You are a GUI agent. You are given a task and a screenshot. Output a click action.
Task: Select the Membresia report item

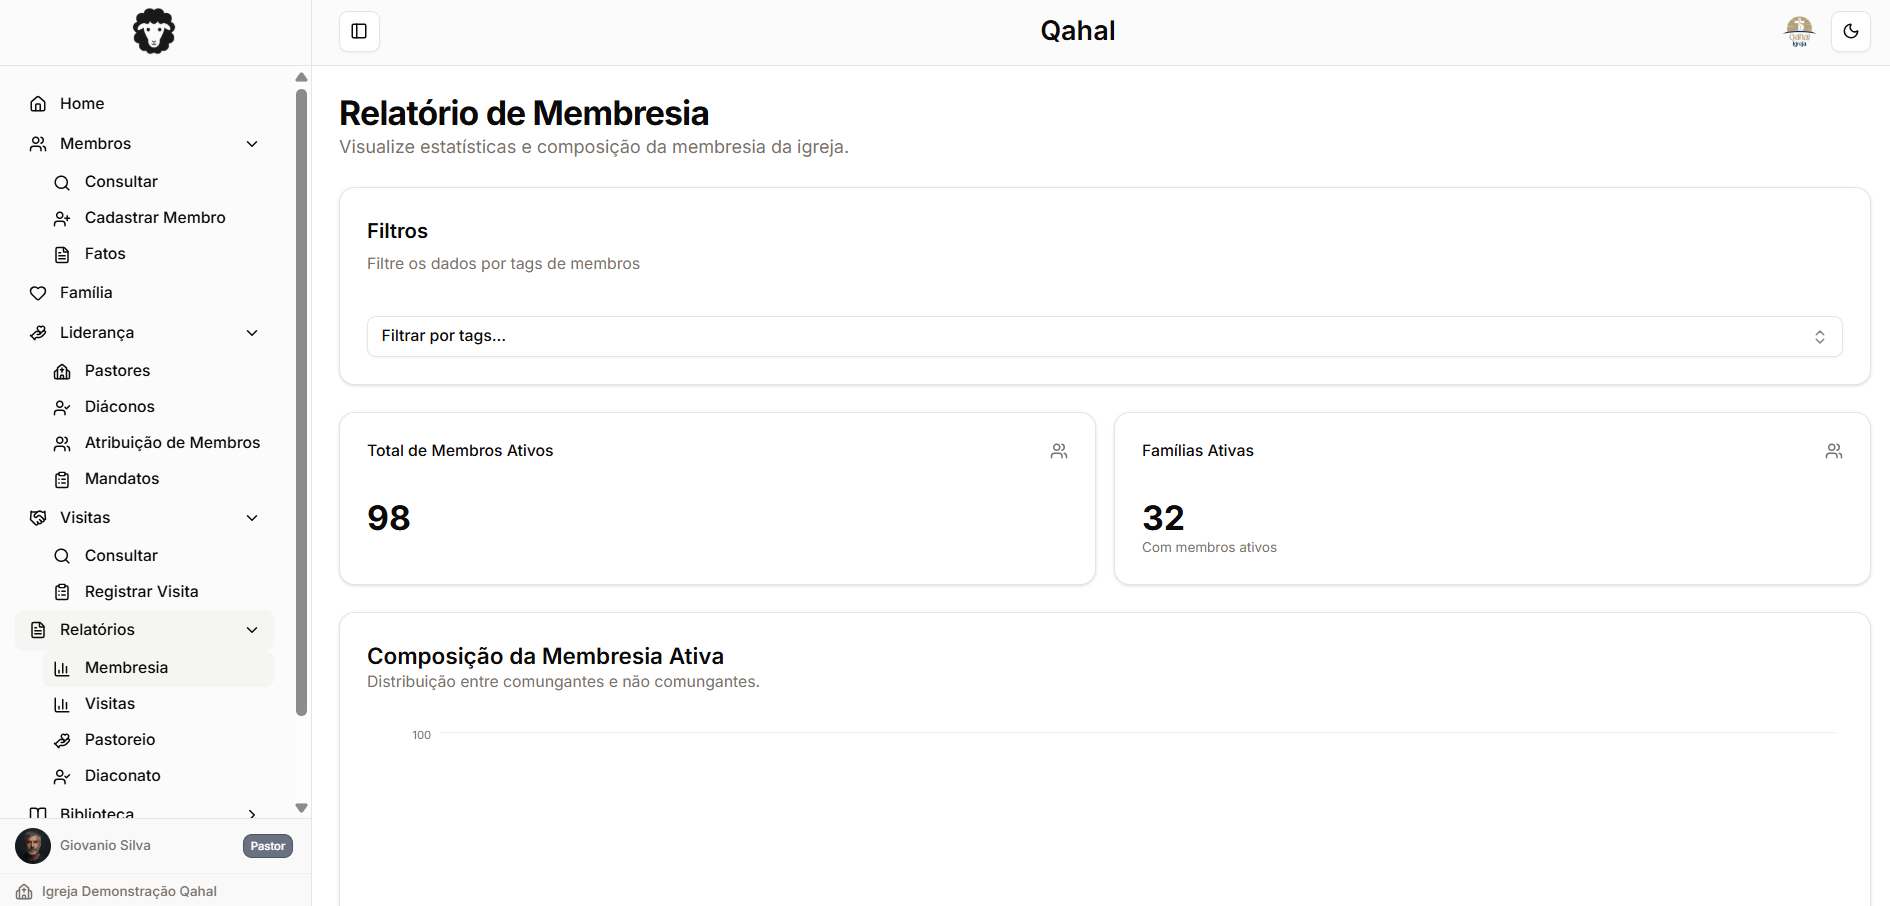(x=126, y=668)
